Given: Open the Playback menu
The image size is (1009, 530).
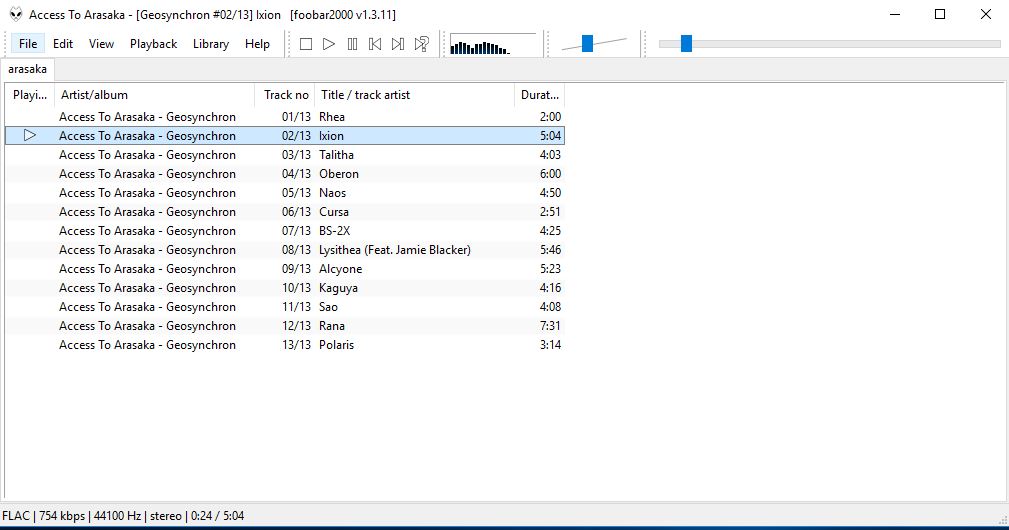Looking at the screenshot, I should coord(153,44).
